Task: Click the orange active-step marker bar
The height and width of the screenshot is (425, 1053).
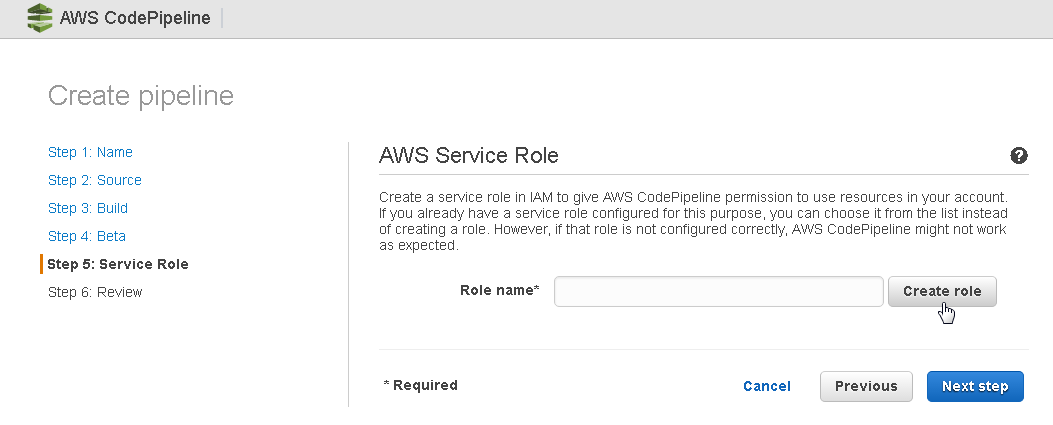Action: click(42, 264)
